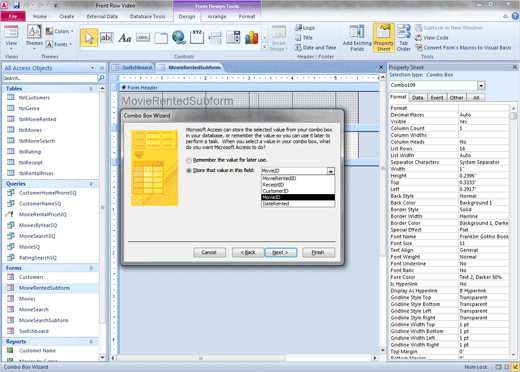Toggle the Property Sheet button

point(384,38)
